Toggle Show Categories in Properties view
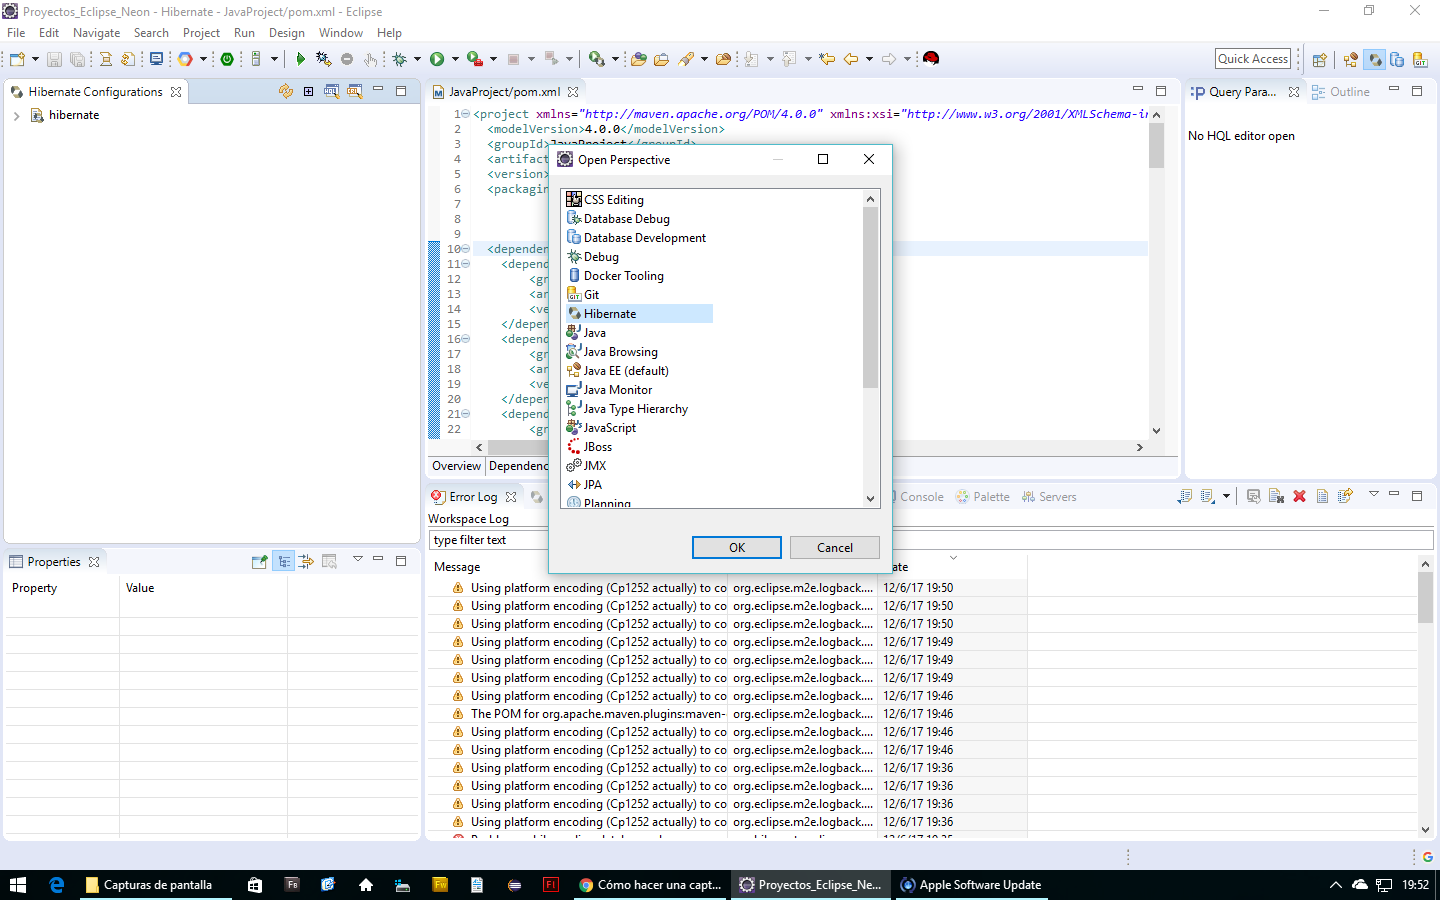This screenshot has width=1440, height=900. [284, 562]
